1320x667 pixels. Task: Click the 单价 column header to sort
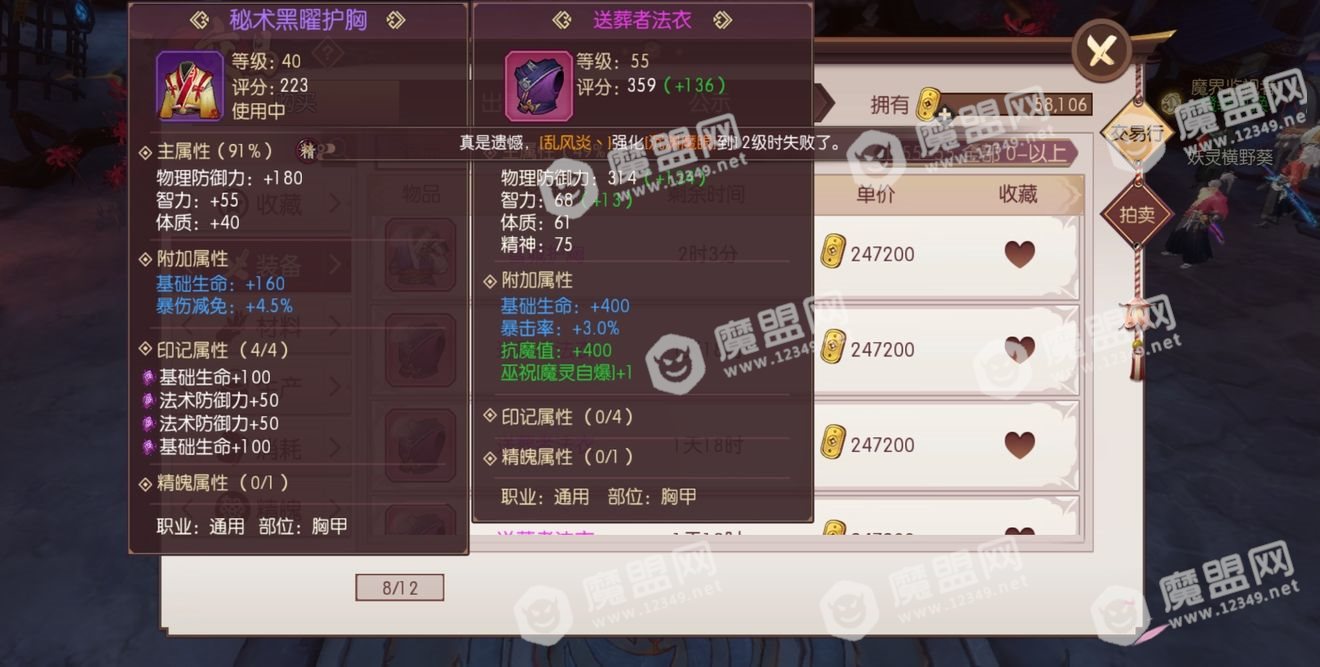pyautogui.click(x=876, y=194)
